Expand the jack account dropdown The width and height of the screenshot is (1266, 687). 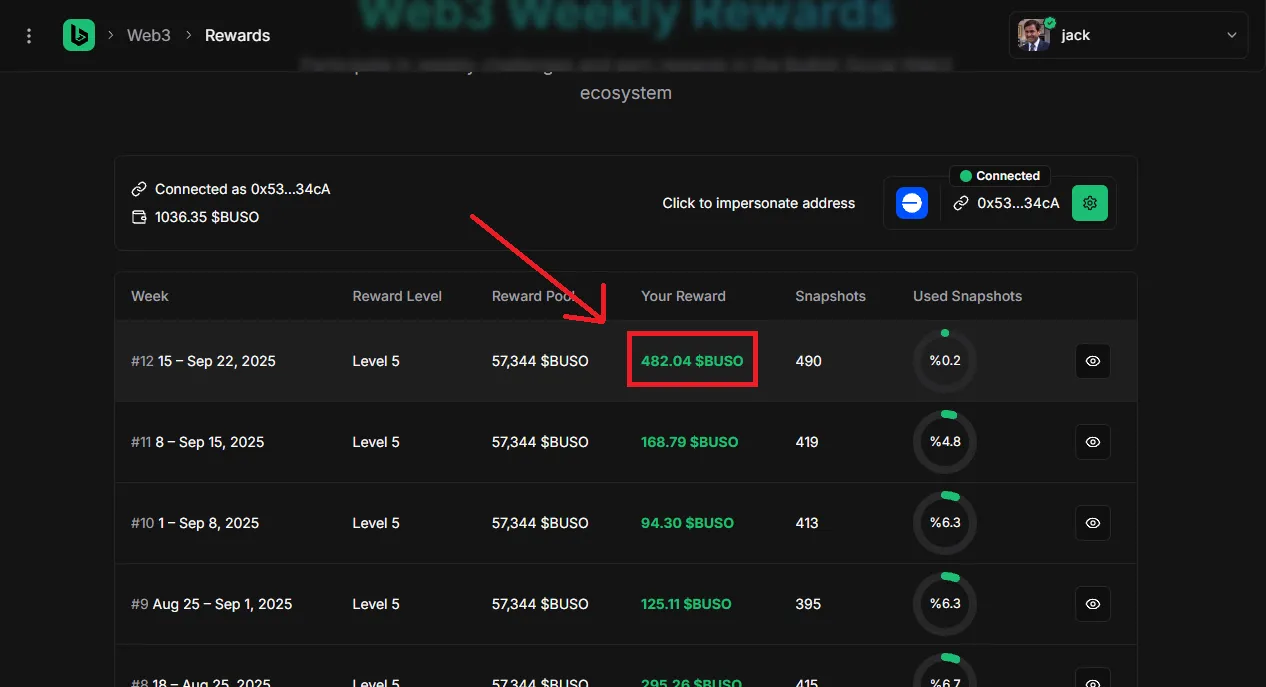click(x=1232, y=35)
